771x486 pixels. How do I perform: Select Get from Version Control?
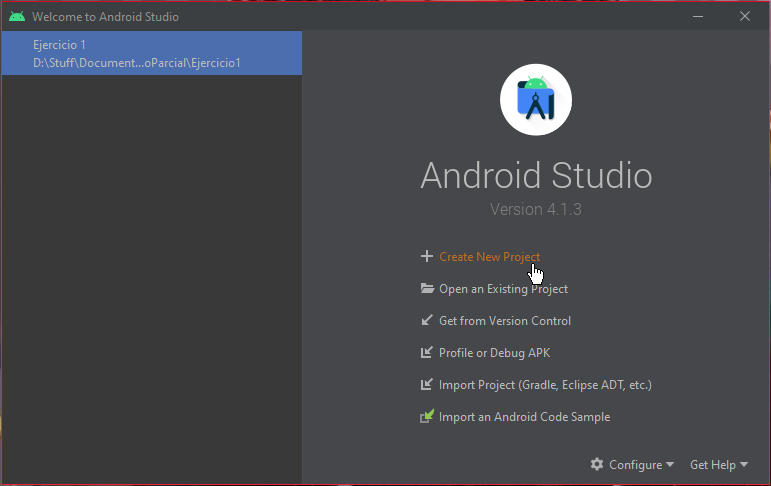504,321
